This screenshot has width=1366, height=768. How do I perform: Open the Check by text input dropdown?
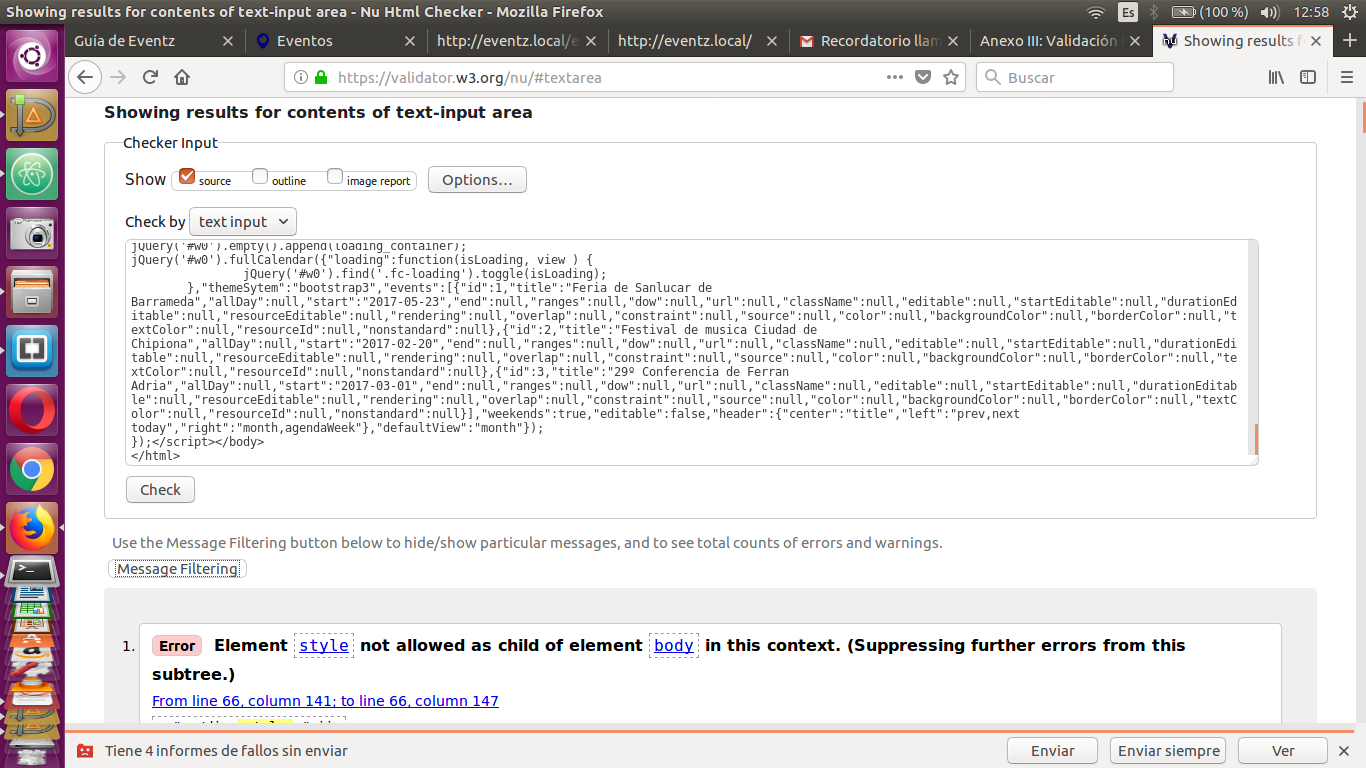click(243, 221)
